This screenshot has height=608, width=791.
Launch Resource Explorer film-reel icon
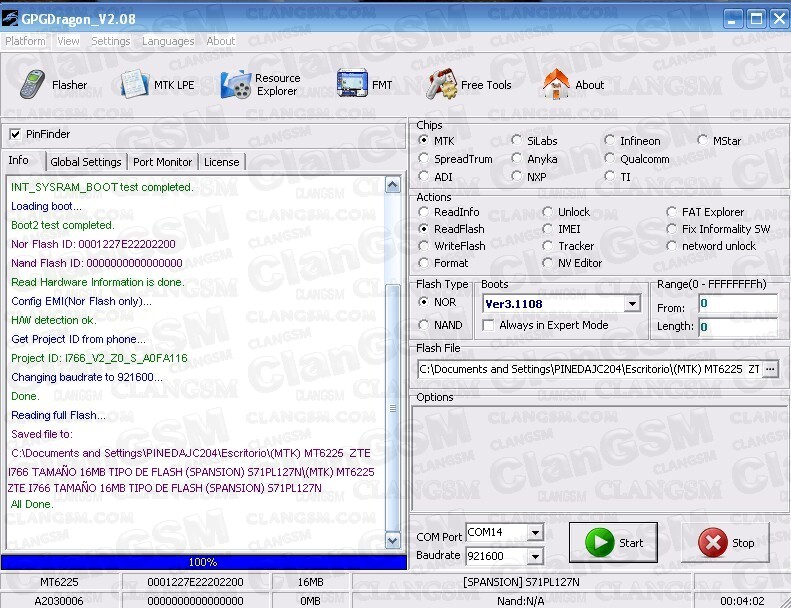236,84
